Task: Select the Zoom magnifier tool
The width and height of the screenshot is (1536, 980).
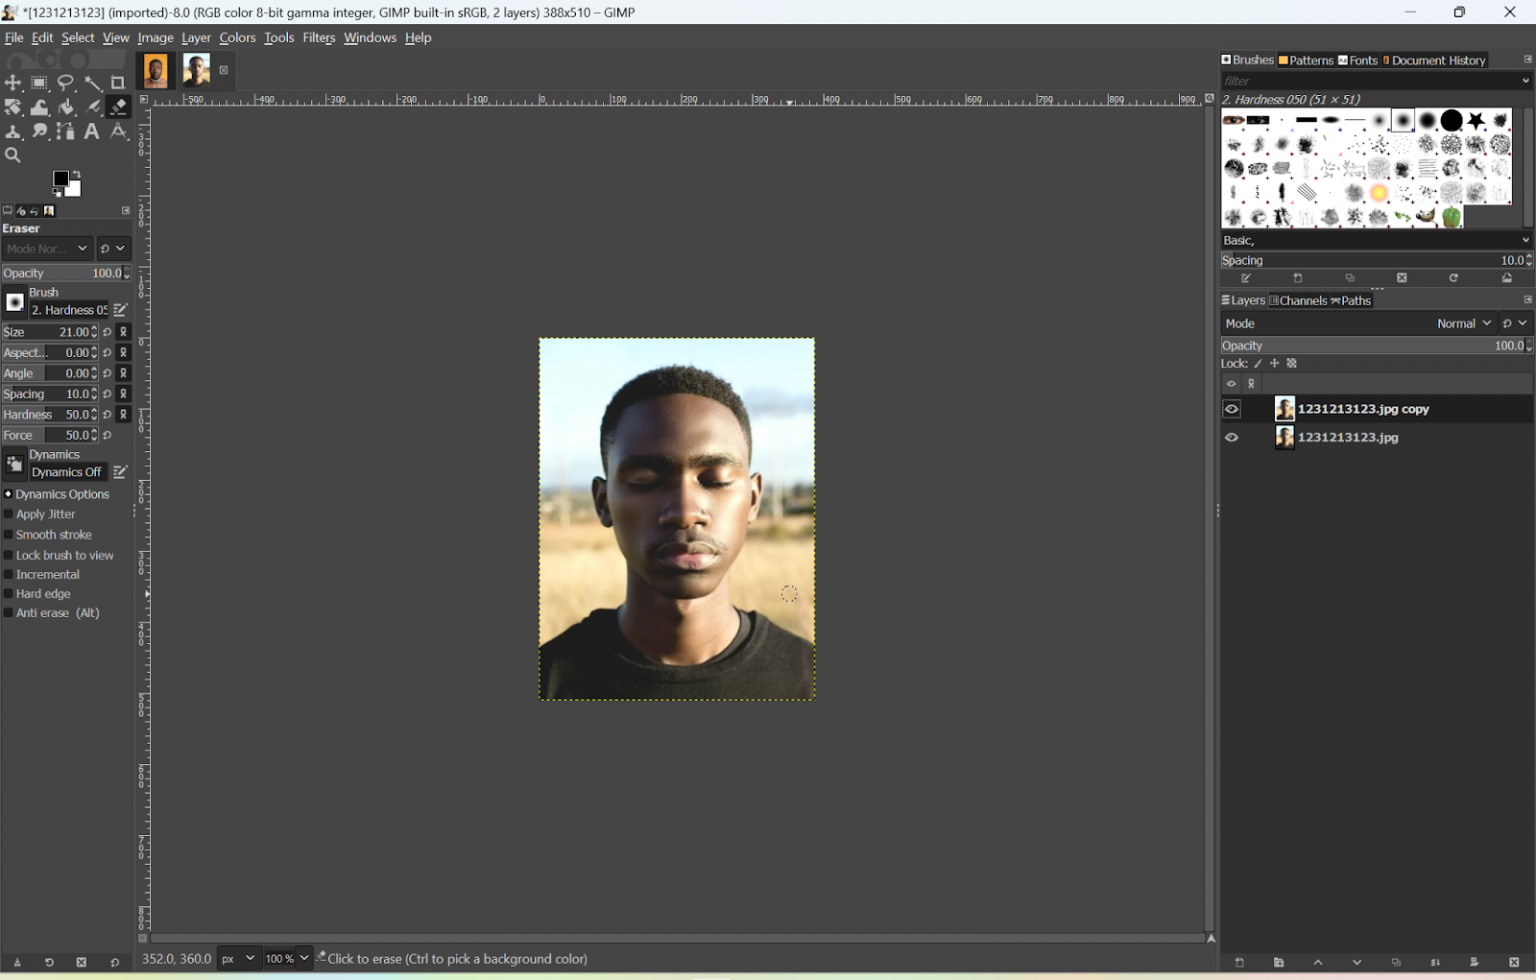Action: pos(13,155)
